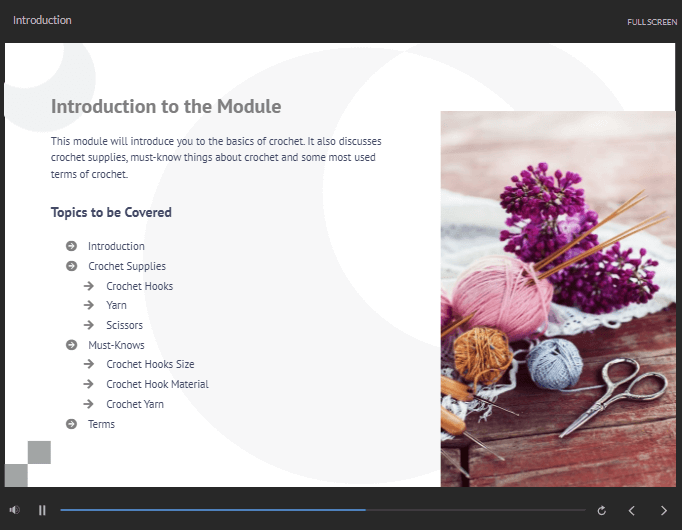This screenshot has width=682, height=530.
Task: Select the 'Crochet Hooks Size' subtopic
Action: coord(150,364)
